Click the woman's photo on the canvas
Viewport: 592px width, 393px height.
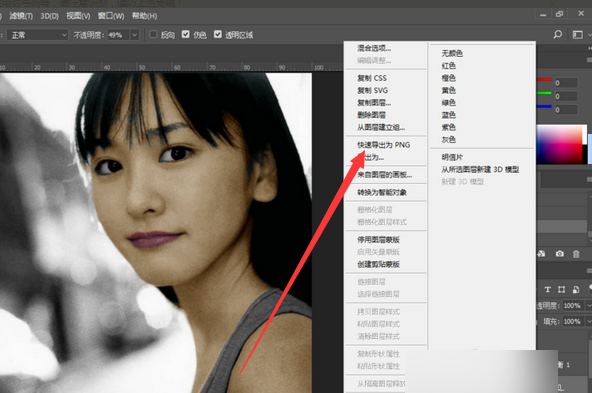pos(156,233)
